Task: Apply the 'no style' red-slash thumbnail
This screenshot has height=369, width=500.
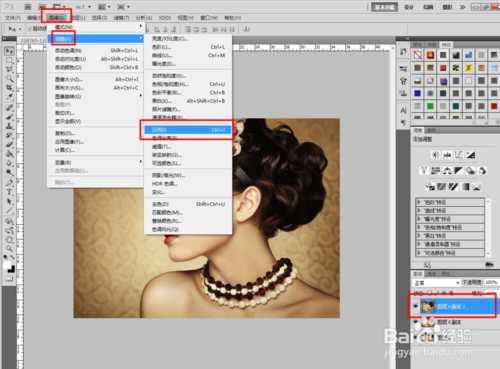Action: tap(417, 55)
